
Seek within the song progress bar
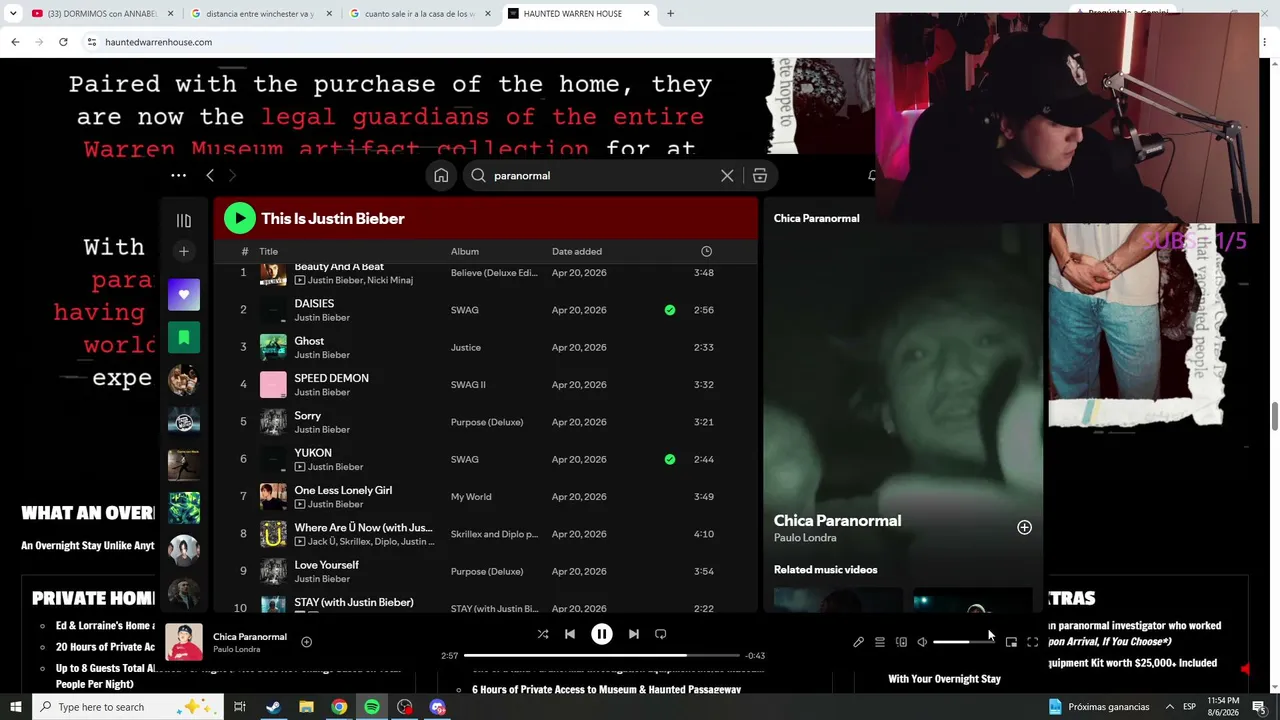tap(600, 656)
